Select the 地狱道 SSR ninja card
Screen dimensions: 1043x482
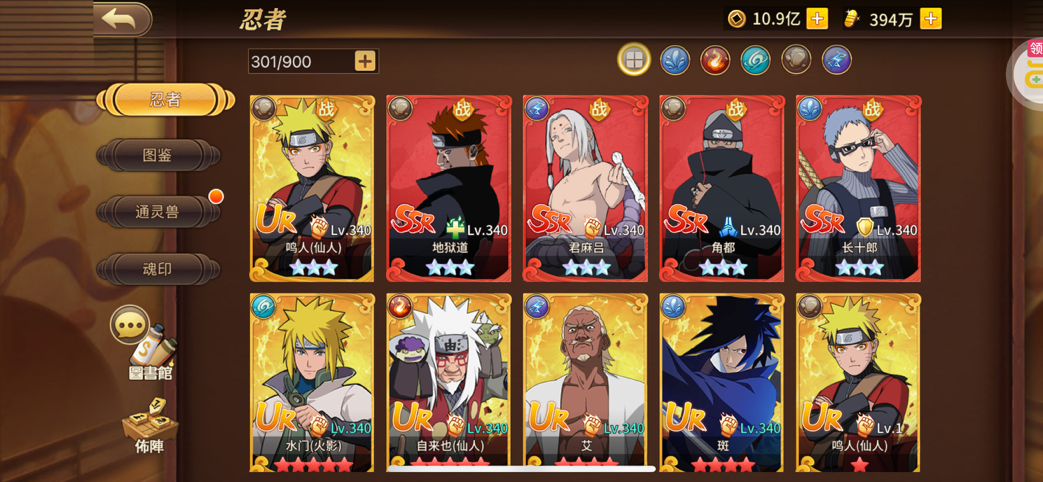click(449, 189)
